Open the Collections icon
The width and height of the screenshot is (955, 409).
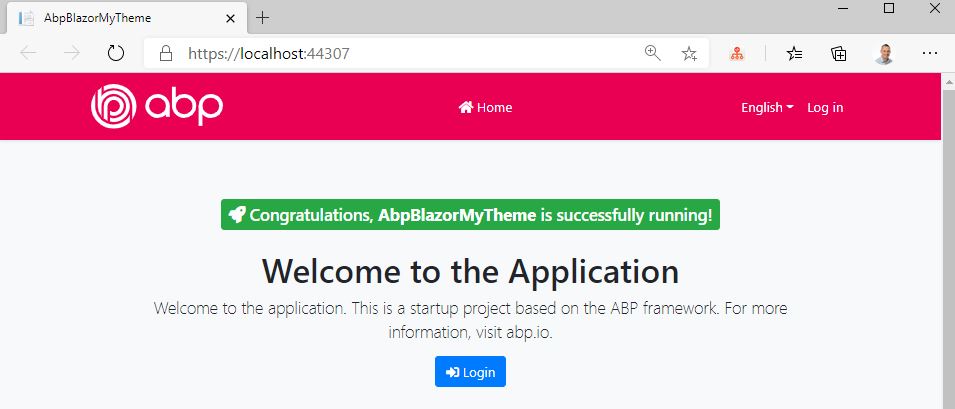tap(839, 54)
